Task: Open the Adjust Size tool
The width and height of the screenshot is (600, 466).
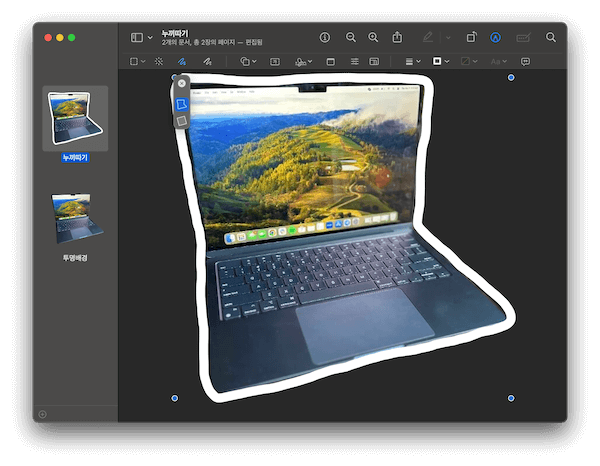Action: pyautogui.click(x=374, y=62)
